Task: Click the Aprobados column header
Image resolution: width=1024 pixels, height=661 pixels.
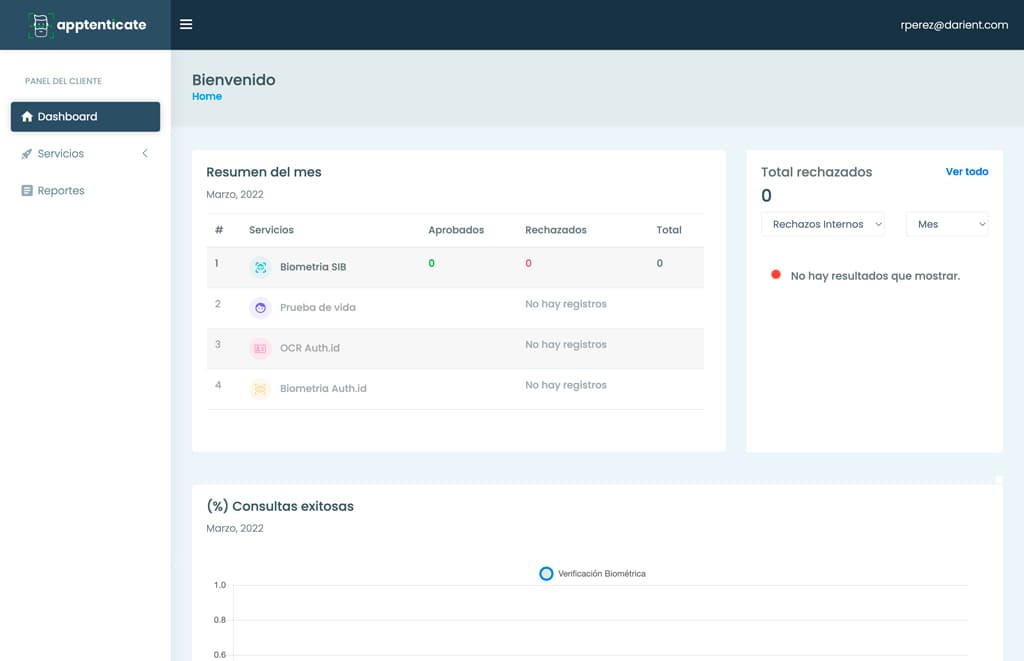Action: [x=456, y=230]
